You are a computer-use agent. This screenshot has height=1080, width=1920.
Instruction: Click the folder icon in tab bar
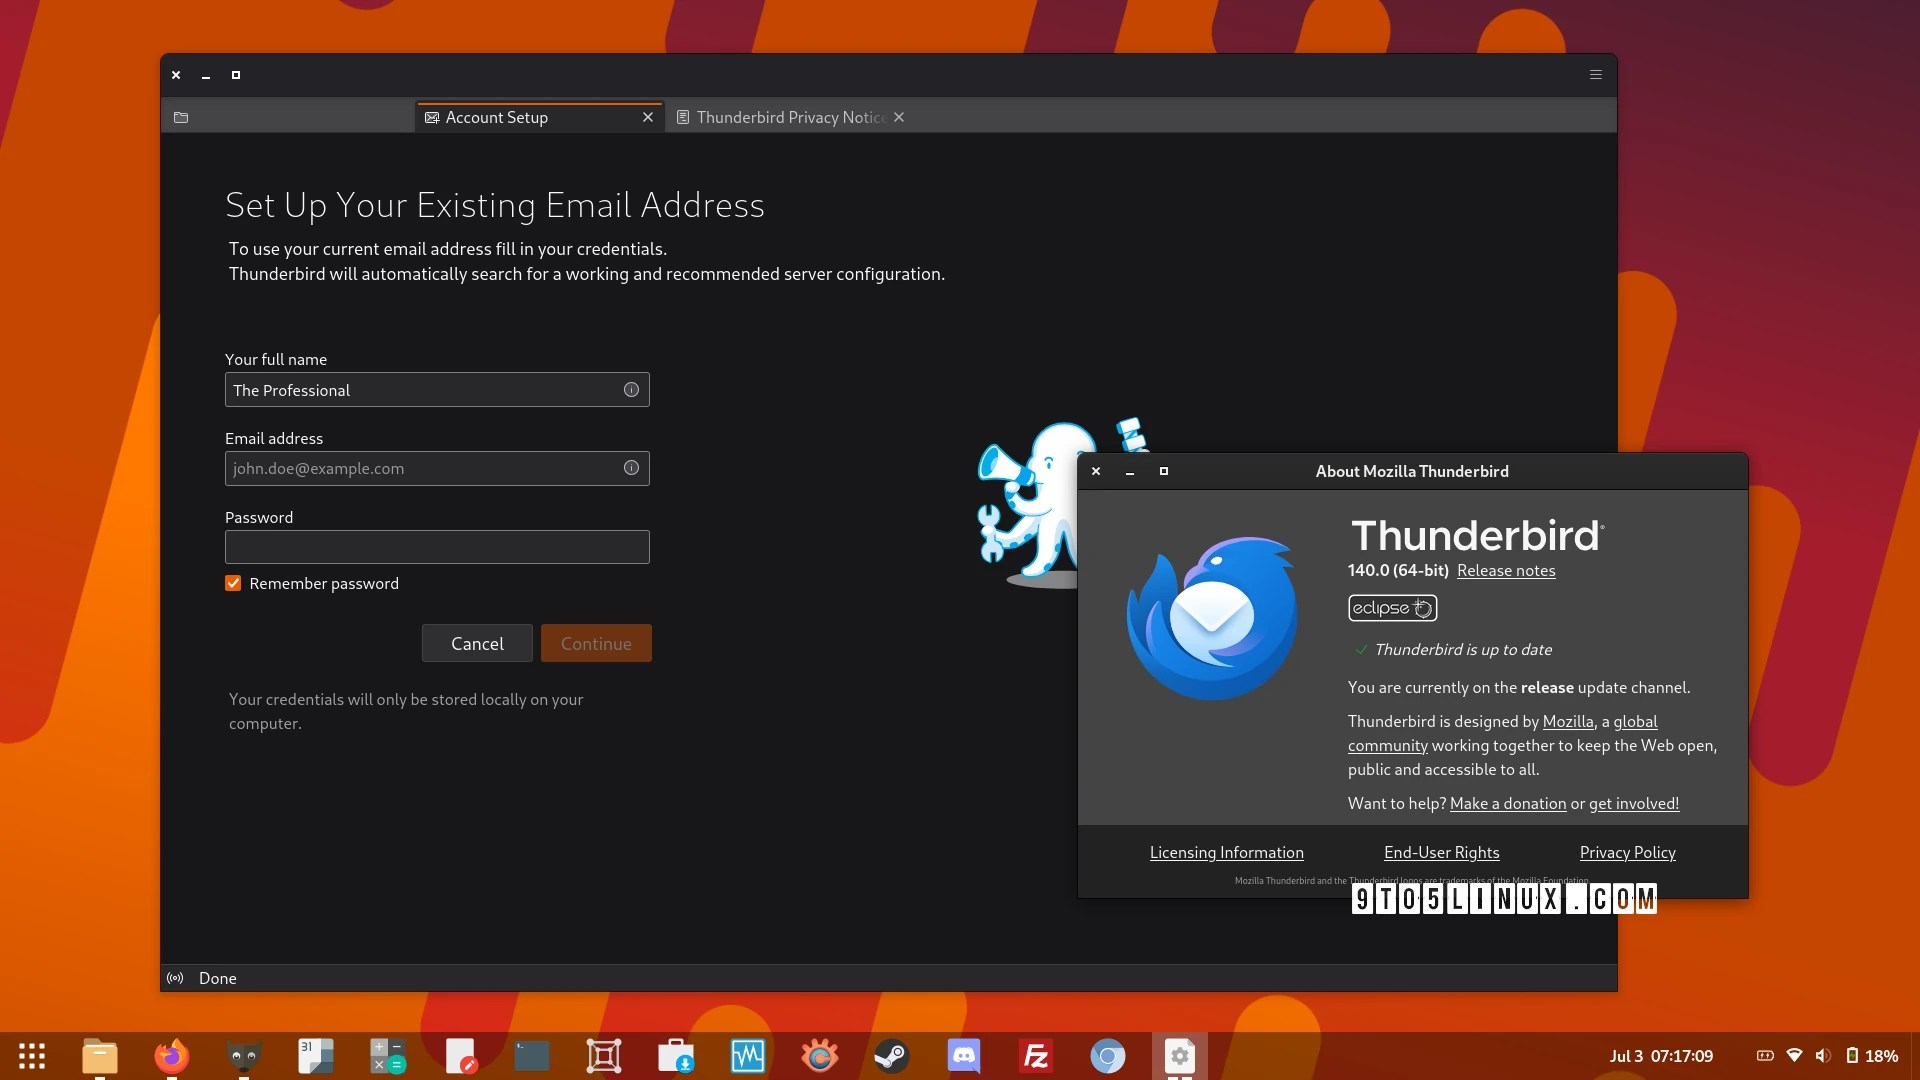click(181, 117)
